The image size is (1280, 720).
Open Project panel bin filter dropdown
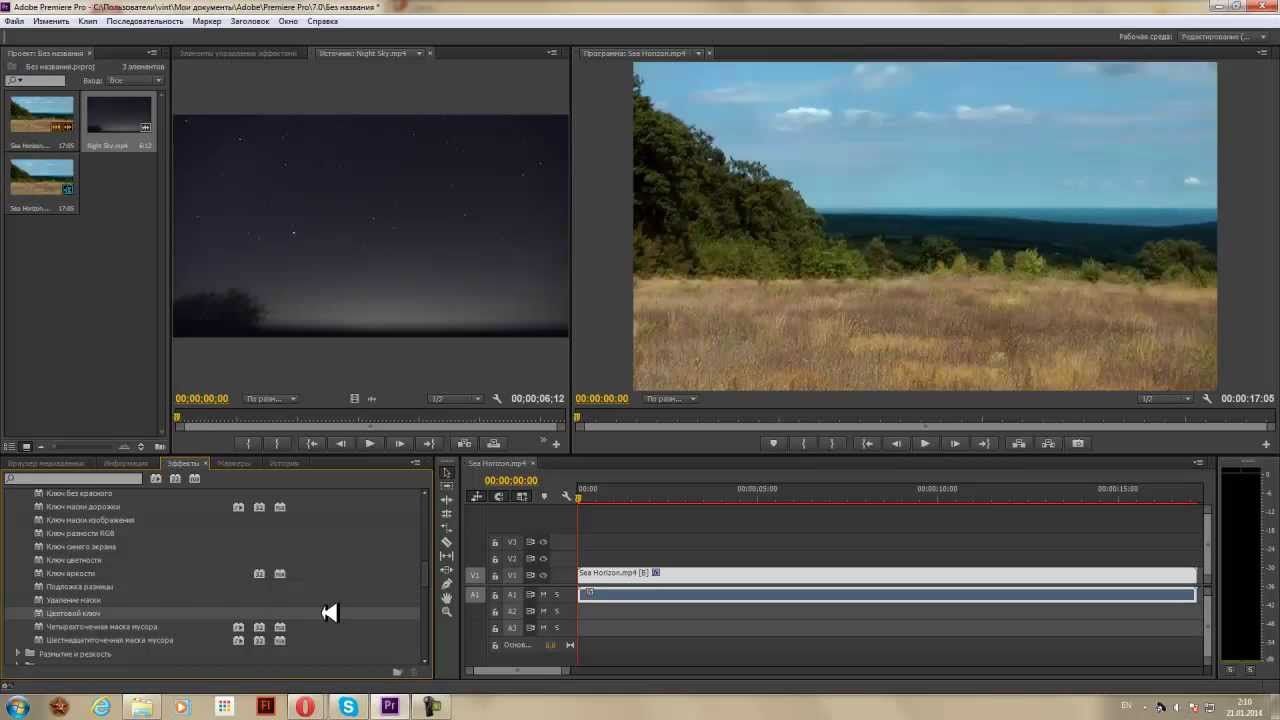(x=135, y=80)
